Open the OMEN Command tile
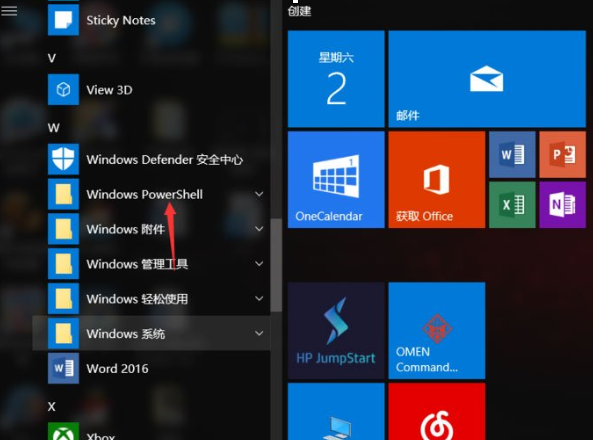This screenshot has width=593, height=440. [x=437, y=330]
